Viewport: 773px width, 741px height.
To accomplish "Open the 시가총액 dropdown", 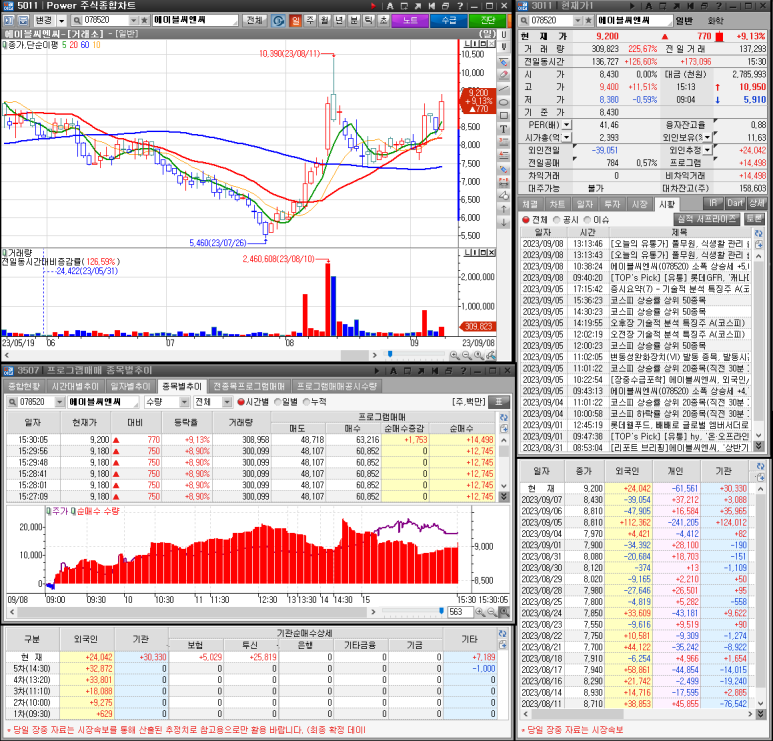I will click(x=566, y=138).
